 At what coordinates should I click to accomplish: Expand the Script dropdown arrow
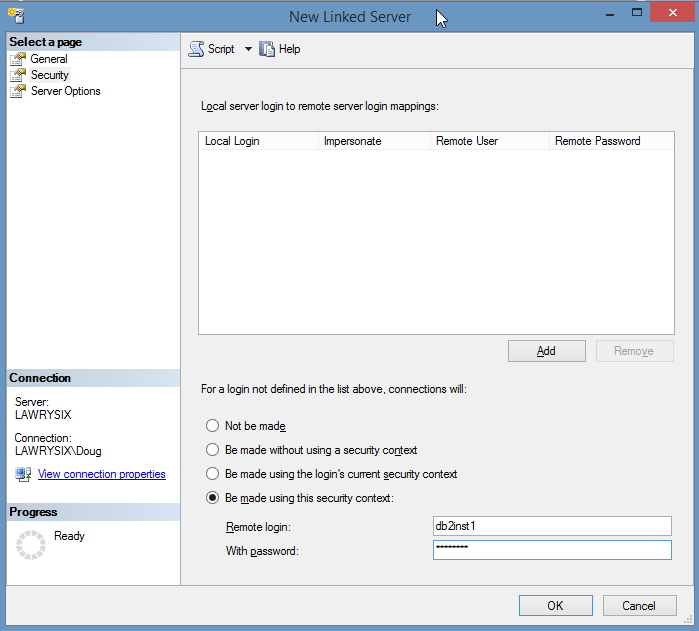point(248,49)
